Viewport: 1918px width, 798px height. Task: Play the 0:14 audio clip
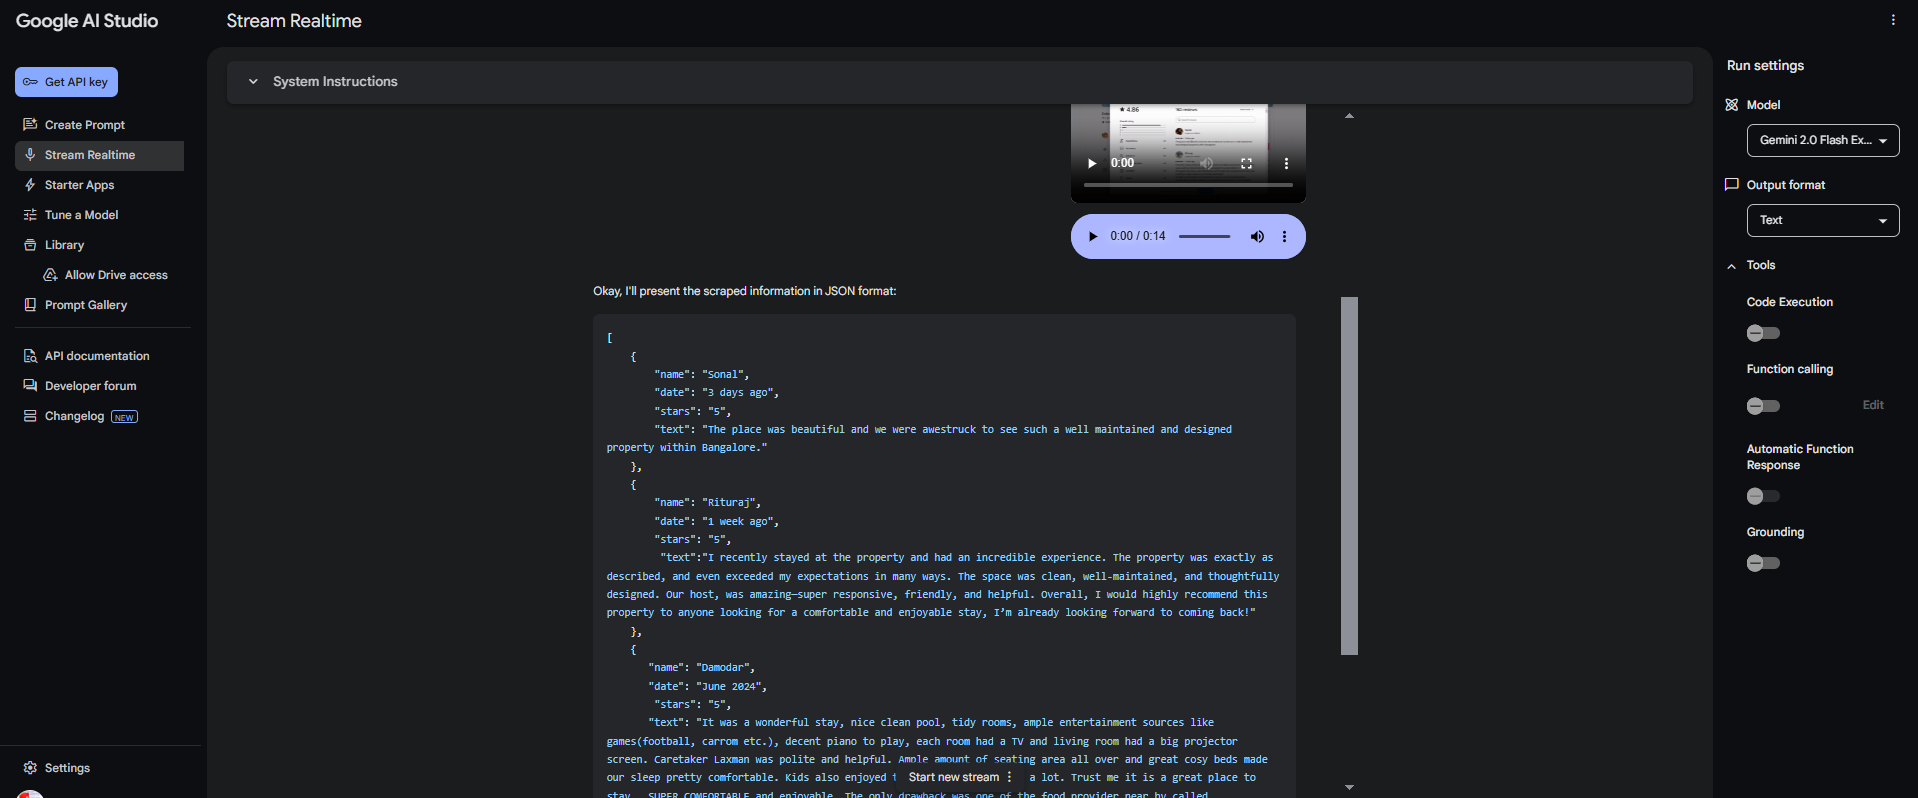1093,237
